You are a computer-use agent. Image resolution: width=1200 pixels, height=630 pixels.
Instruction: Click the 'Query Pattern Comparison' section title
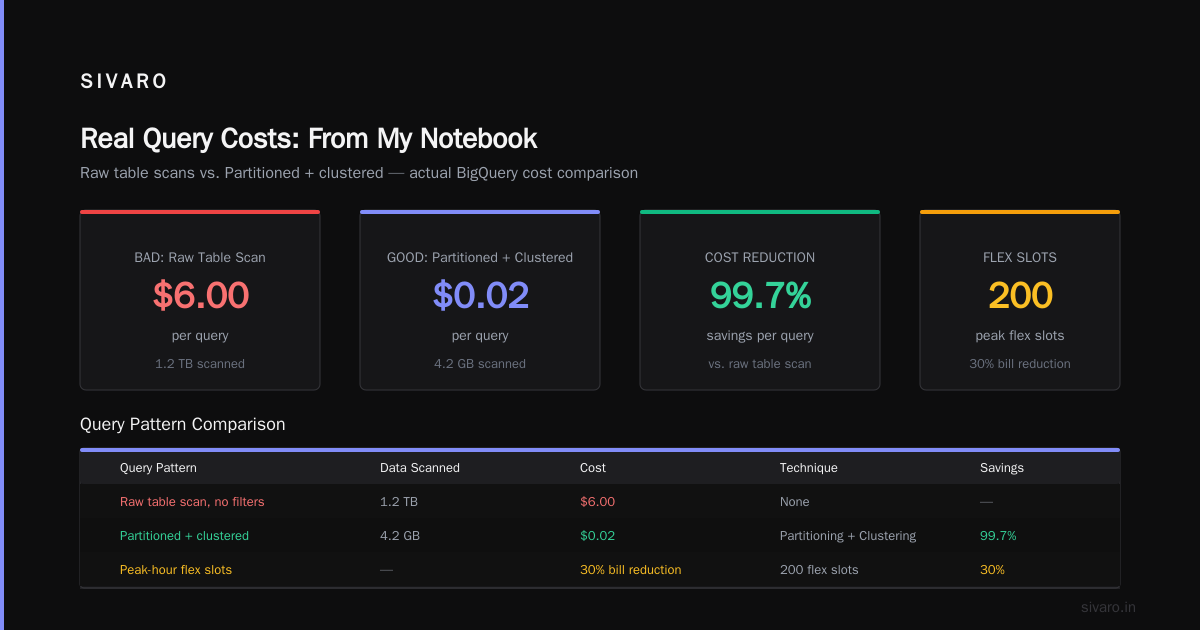tap(182, 424)
